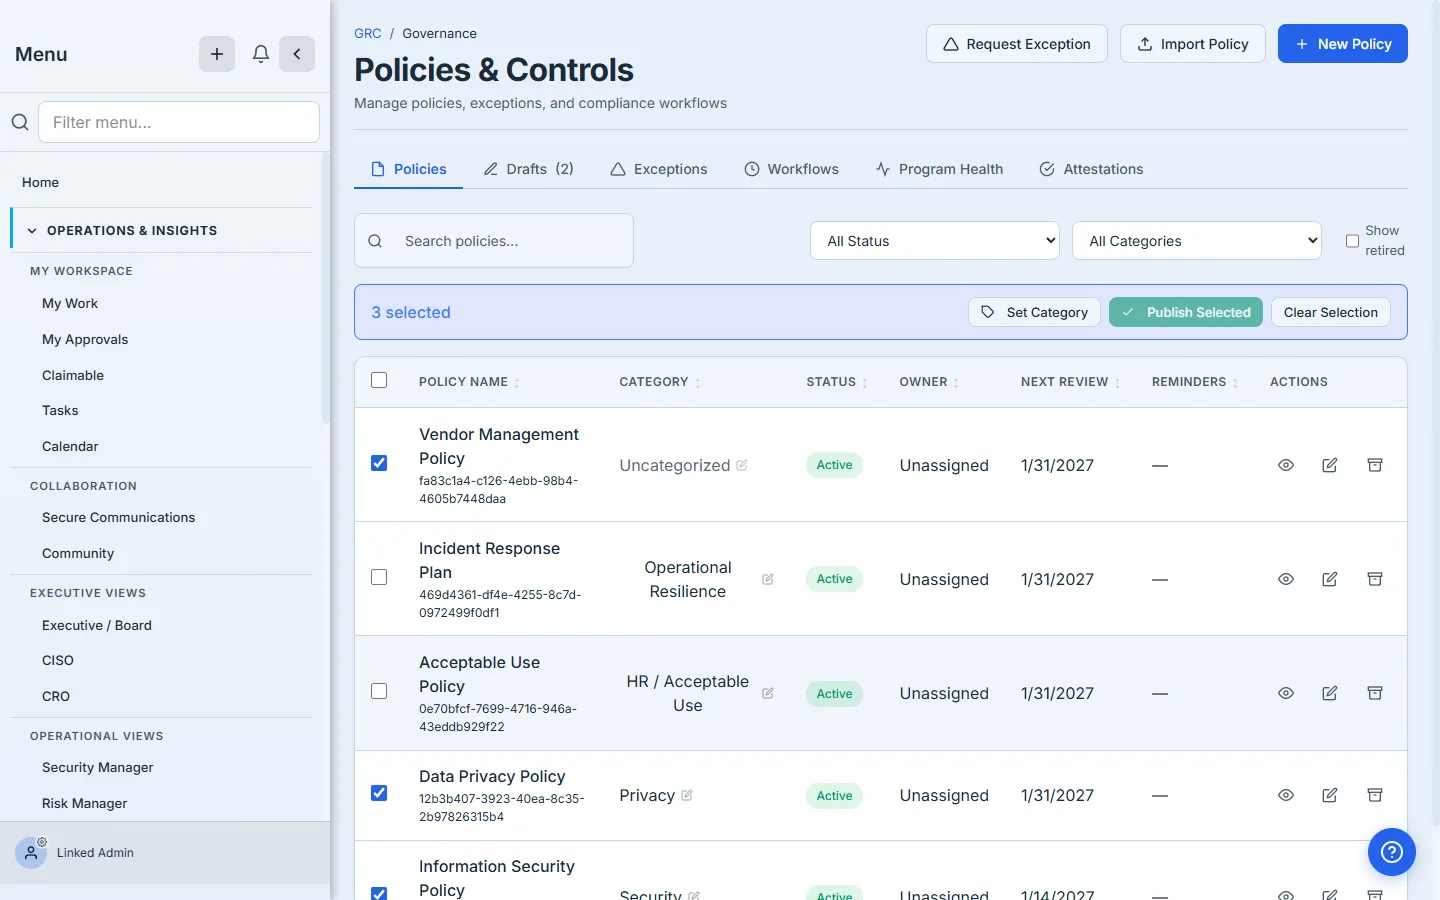This screenshot has height=900, width=1440.
Task: Open My Approvals in the sidebar
Action: click(x=85, y=339)
